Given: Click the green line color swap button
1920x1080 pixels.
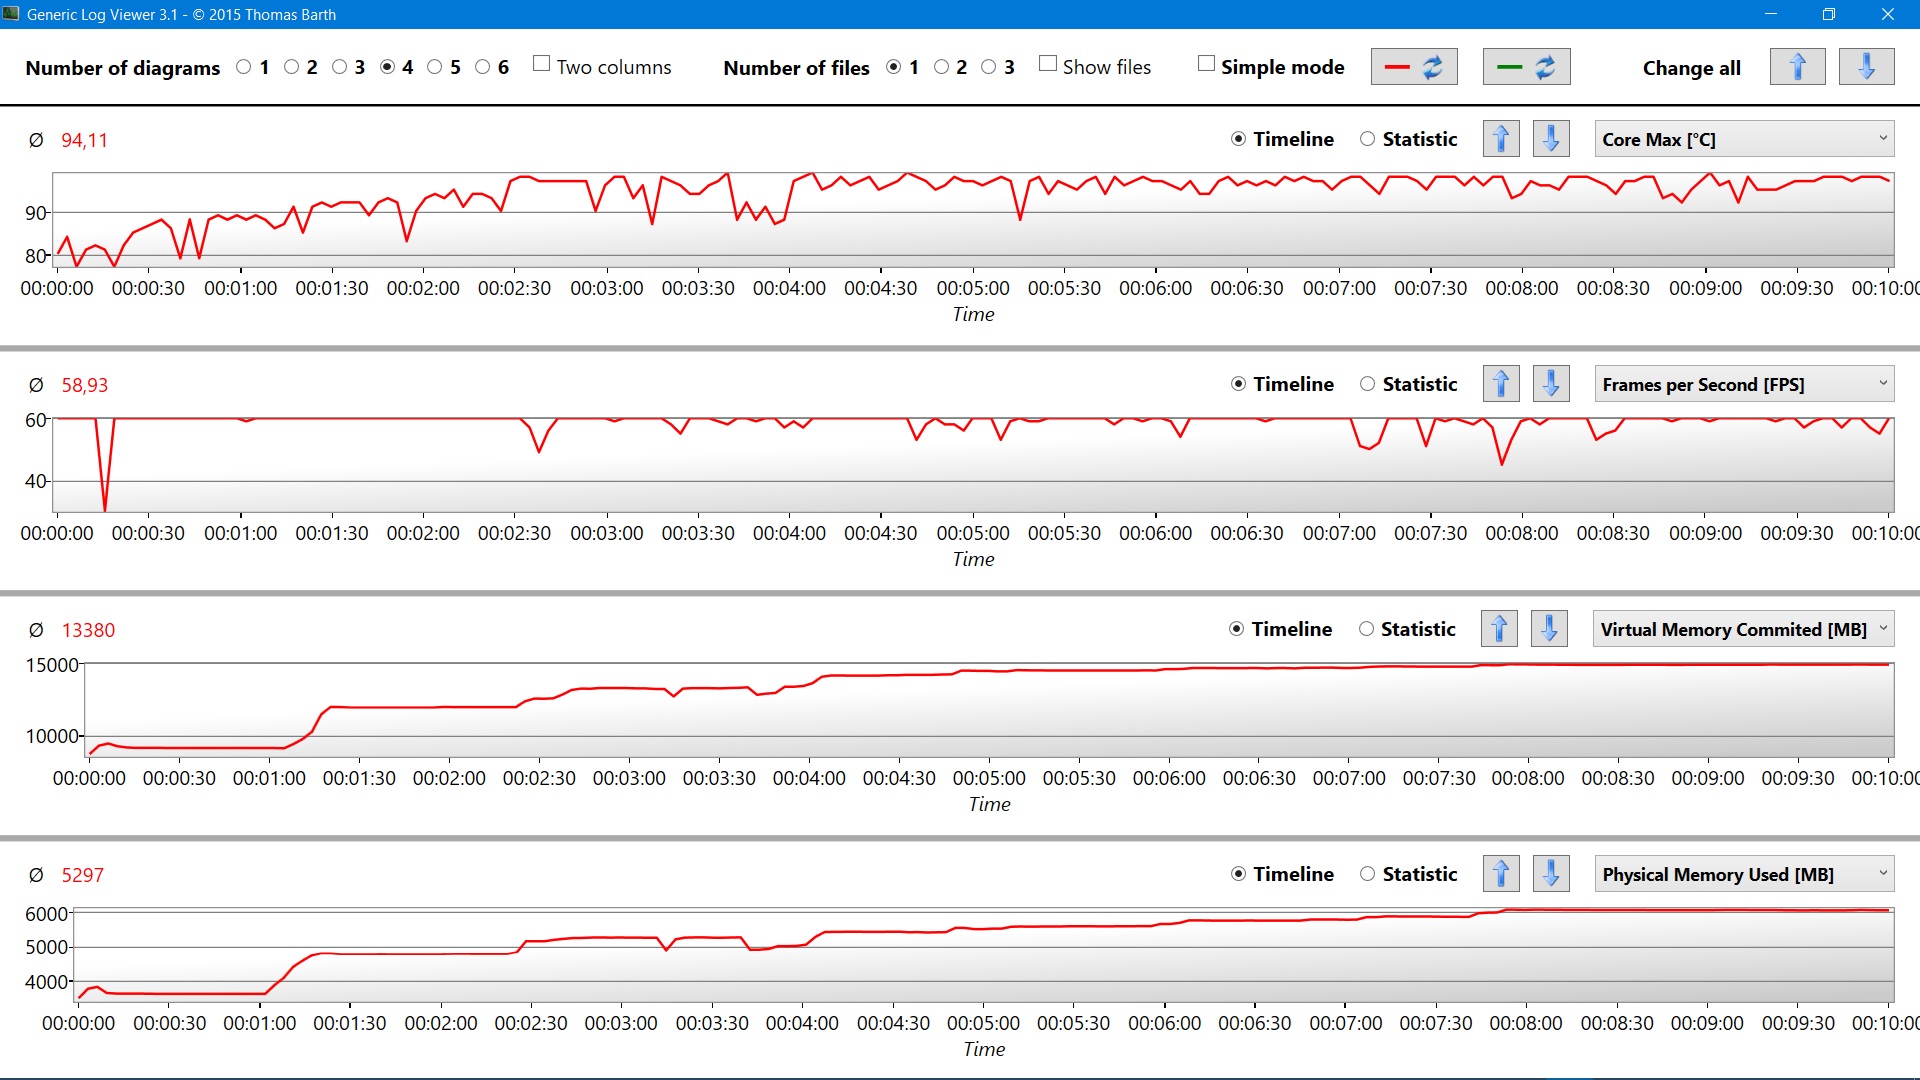Looking at the screenshot, I should pos(1526,67).
